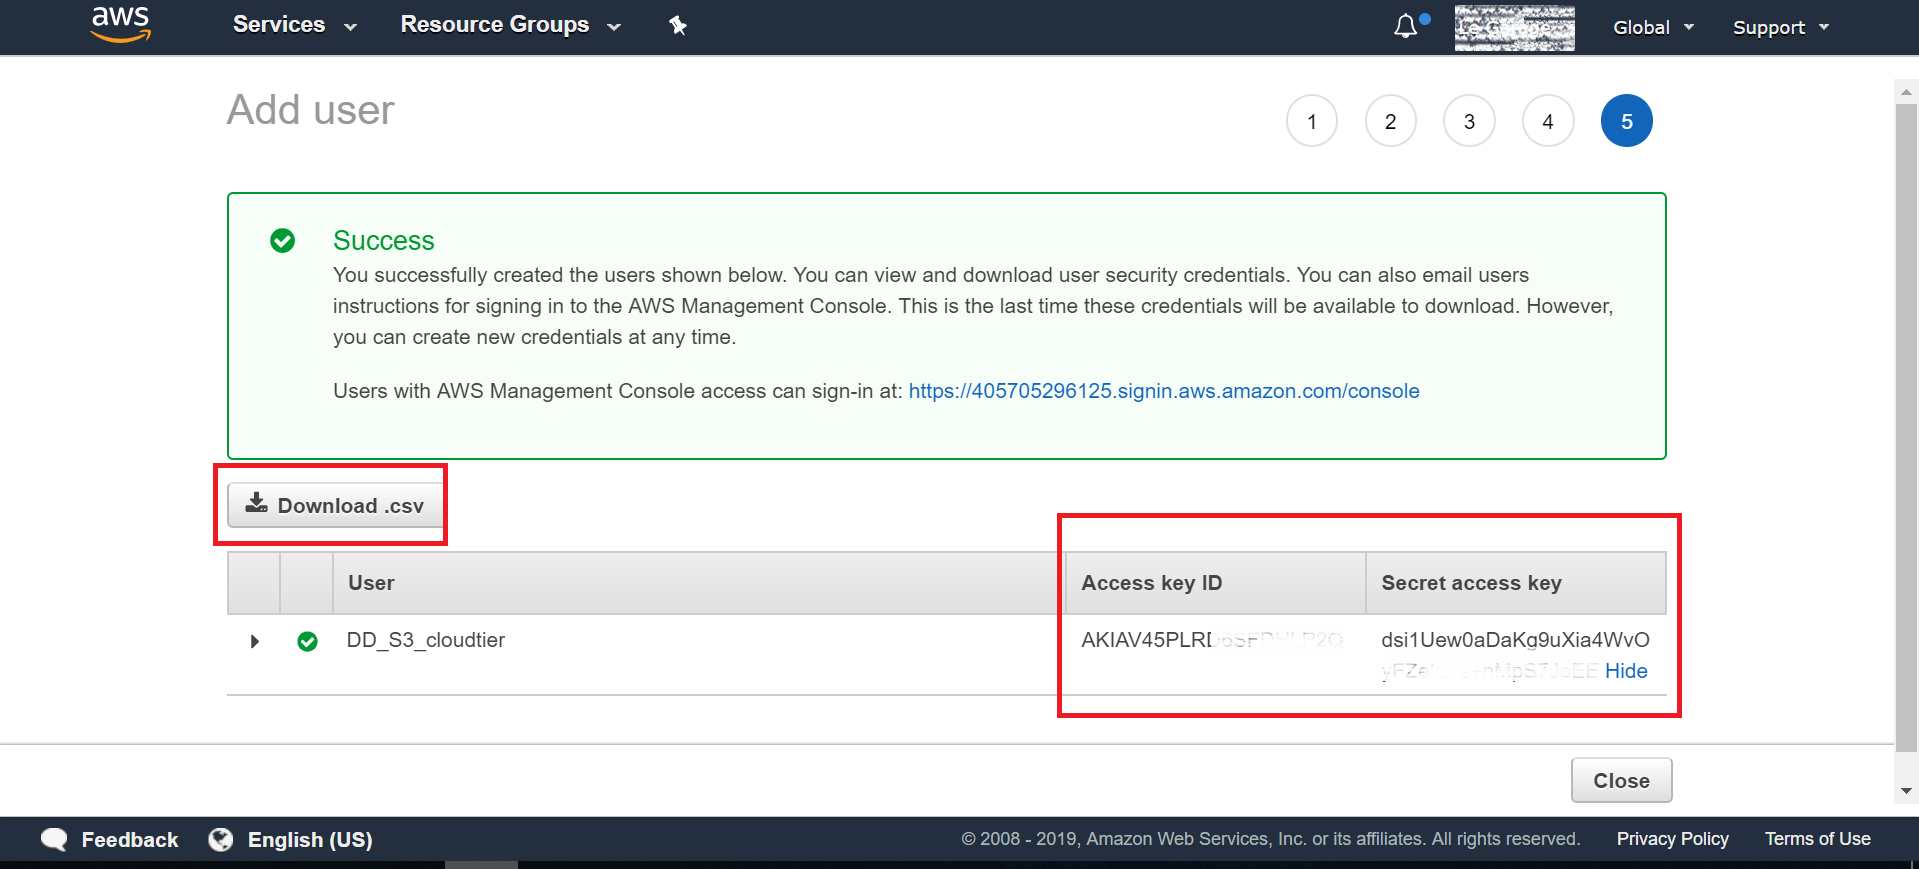Click the Feedback speech bubble icon

tap(54, 840)
